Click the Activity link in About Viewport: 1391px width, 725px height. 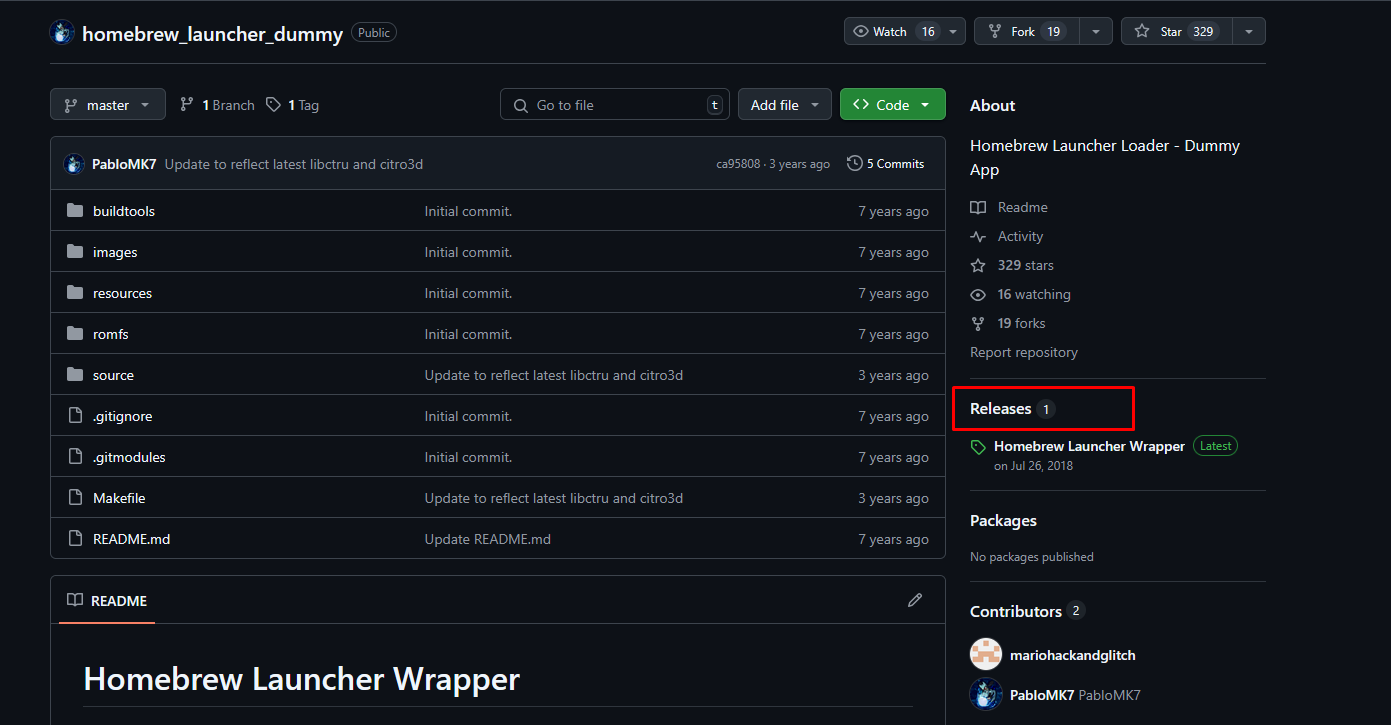(x=1021, y=236)
